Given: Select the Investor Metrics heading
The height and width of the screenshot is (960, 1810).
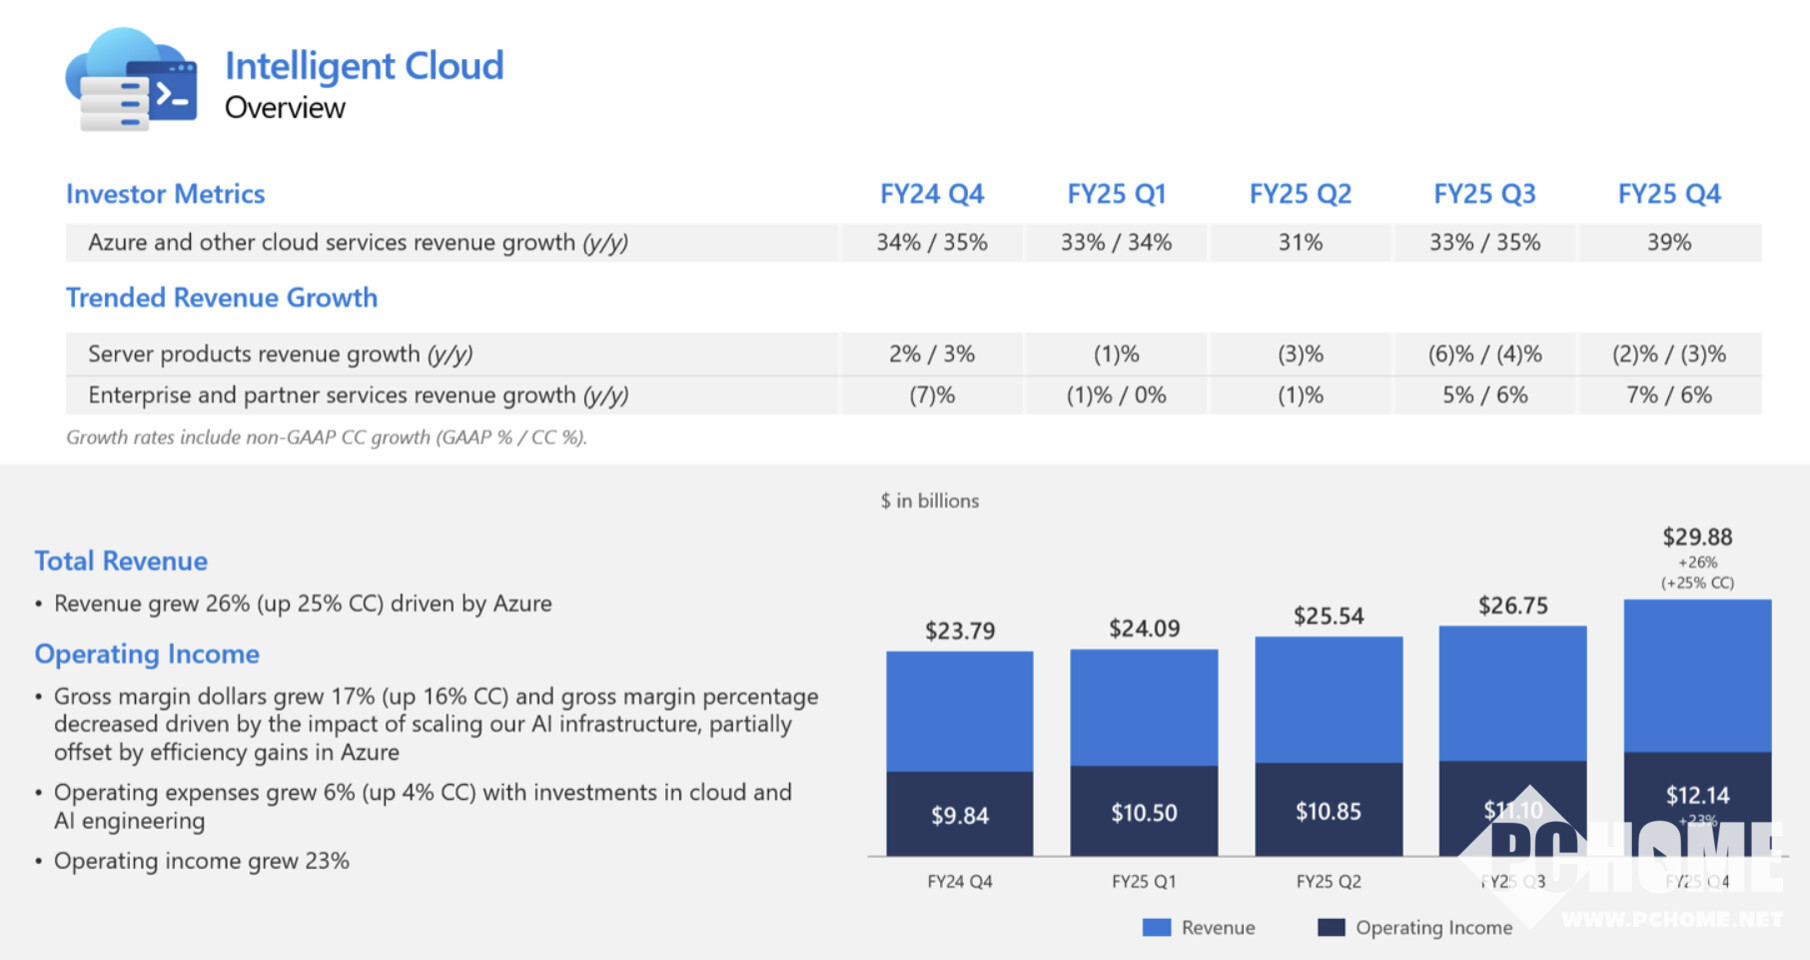Looking at the screenshot, I should (165, 194).
